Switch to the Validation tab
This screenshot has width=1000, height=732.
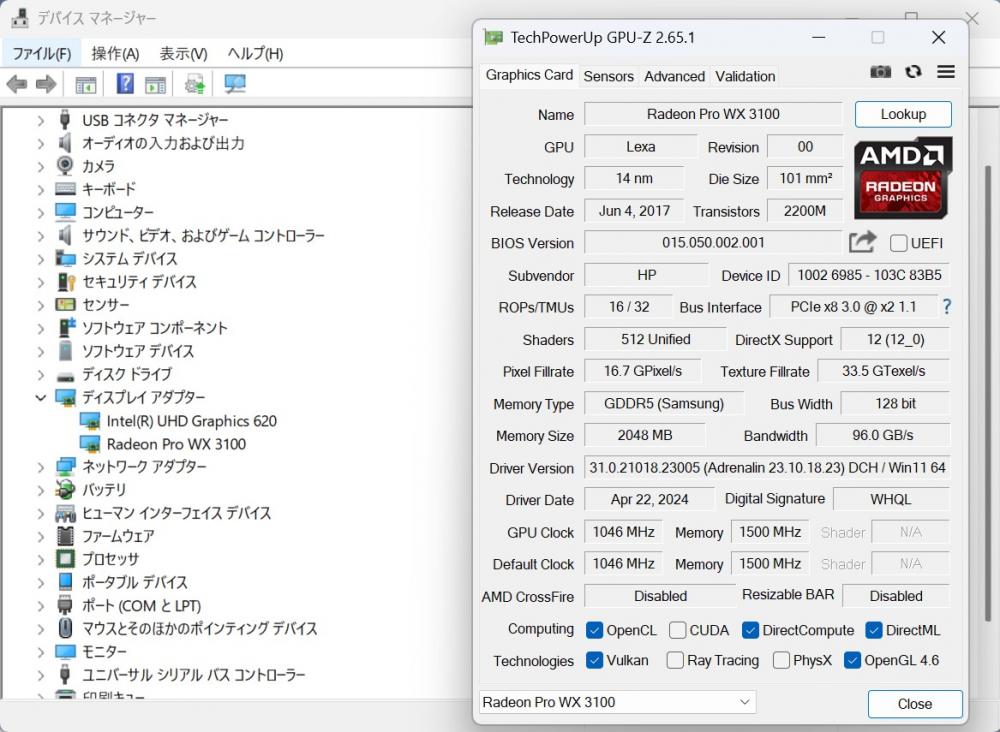pos(745,77)
